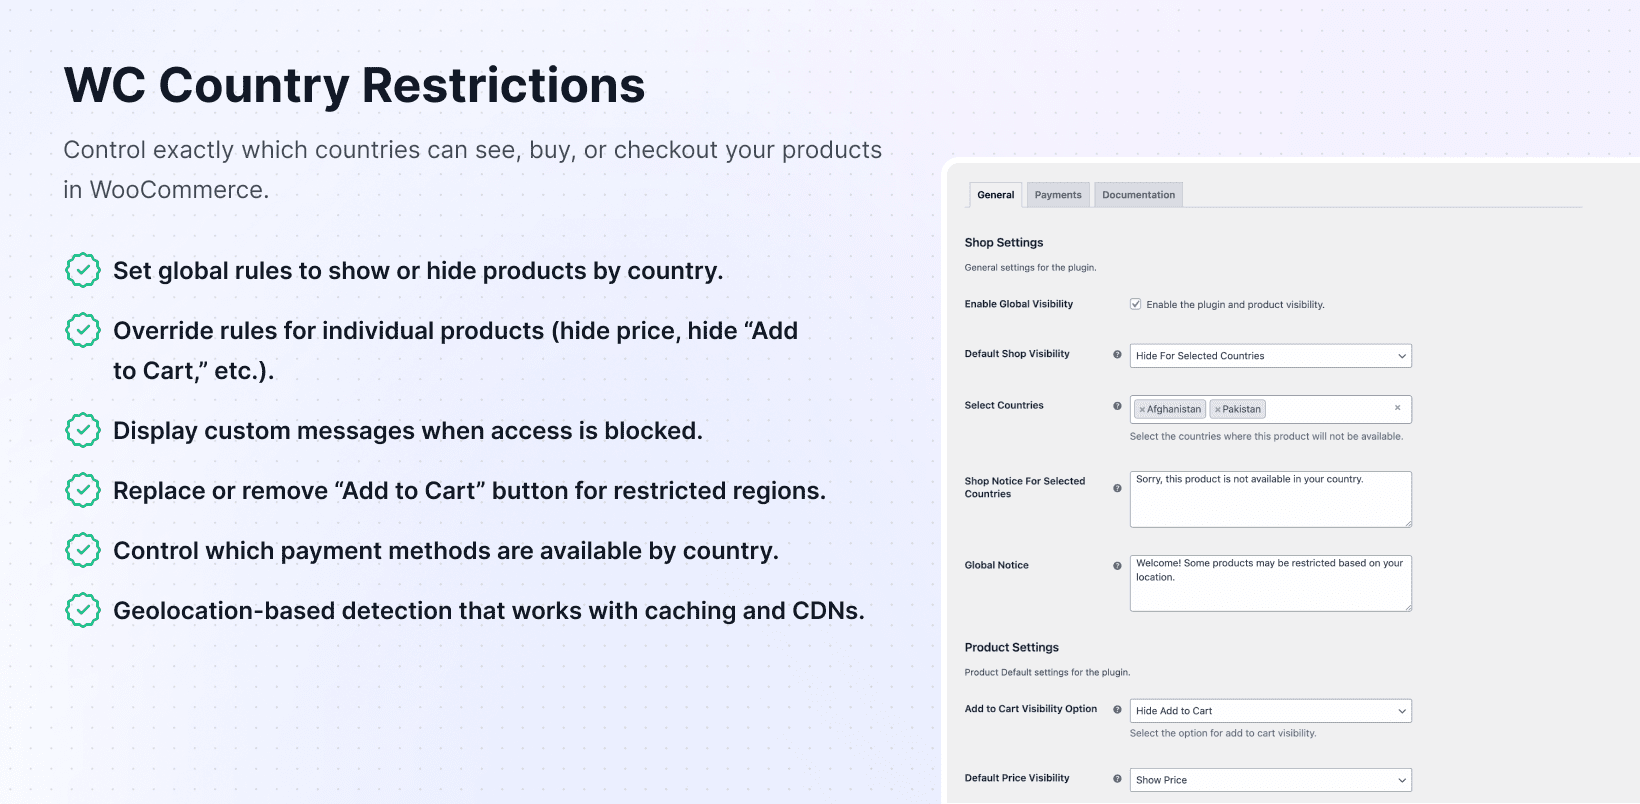The height and width of the screenshot is (804, 1640).
Task: Switch to the Payments tab
Action: click(1058, 195)
